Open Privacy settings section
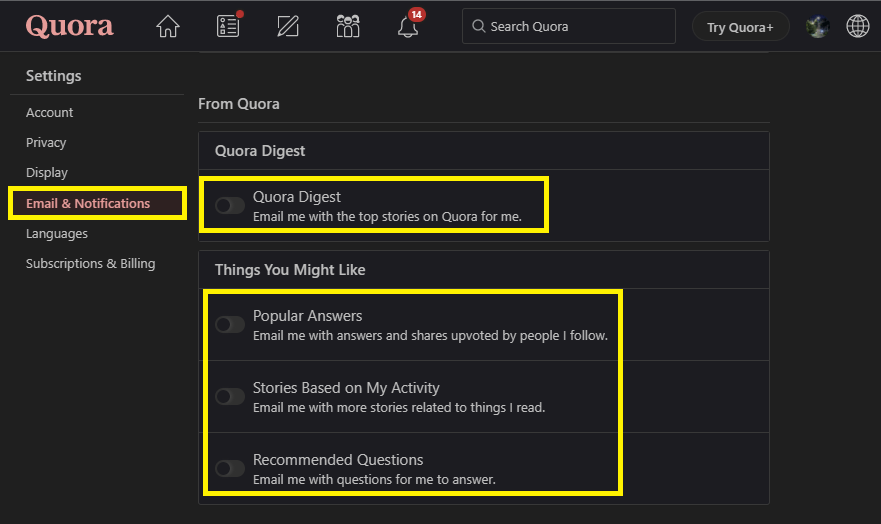881x524 pixels. (46, 143)
